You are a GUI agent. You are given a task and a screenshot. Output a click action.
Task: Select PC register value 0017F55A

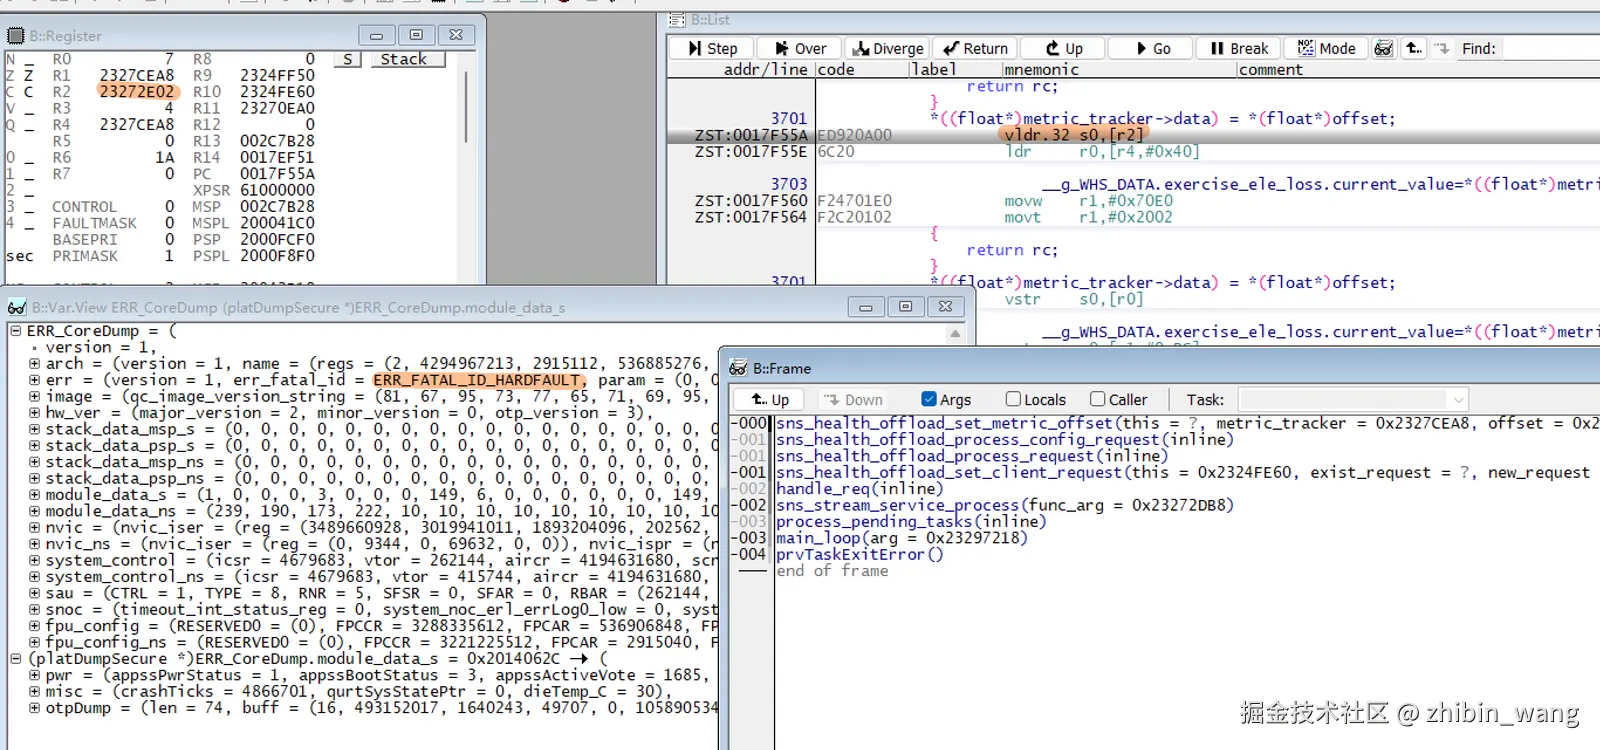277,174
